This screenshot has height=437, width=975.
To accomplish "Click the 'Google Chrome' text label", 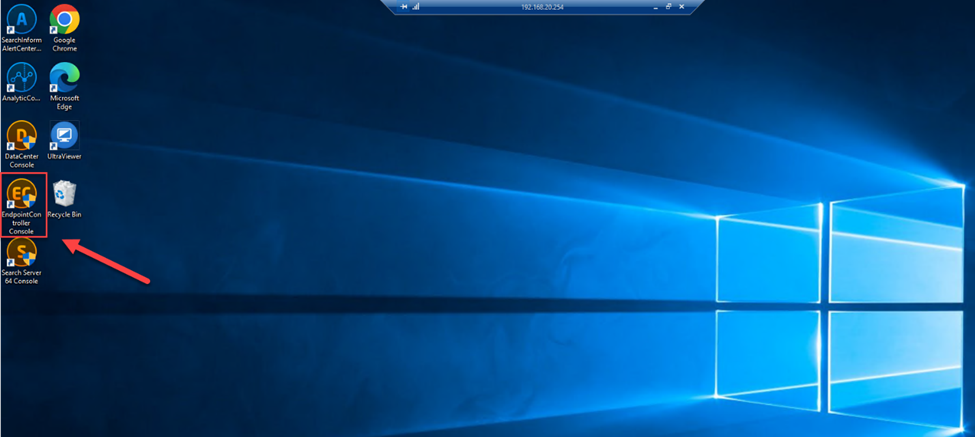I will (x=64, y=44).
